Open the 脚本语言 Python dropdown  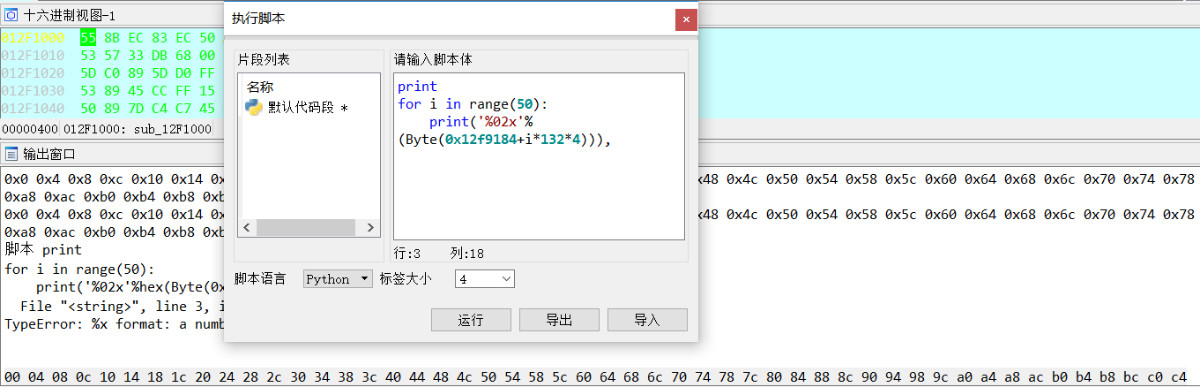pyautogui.click(x=338, y=279)
